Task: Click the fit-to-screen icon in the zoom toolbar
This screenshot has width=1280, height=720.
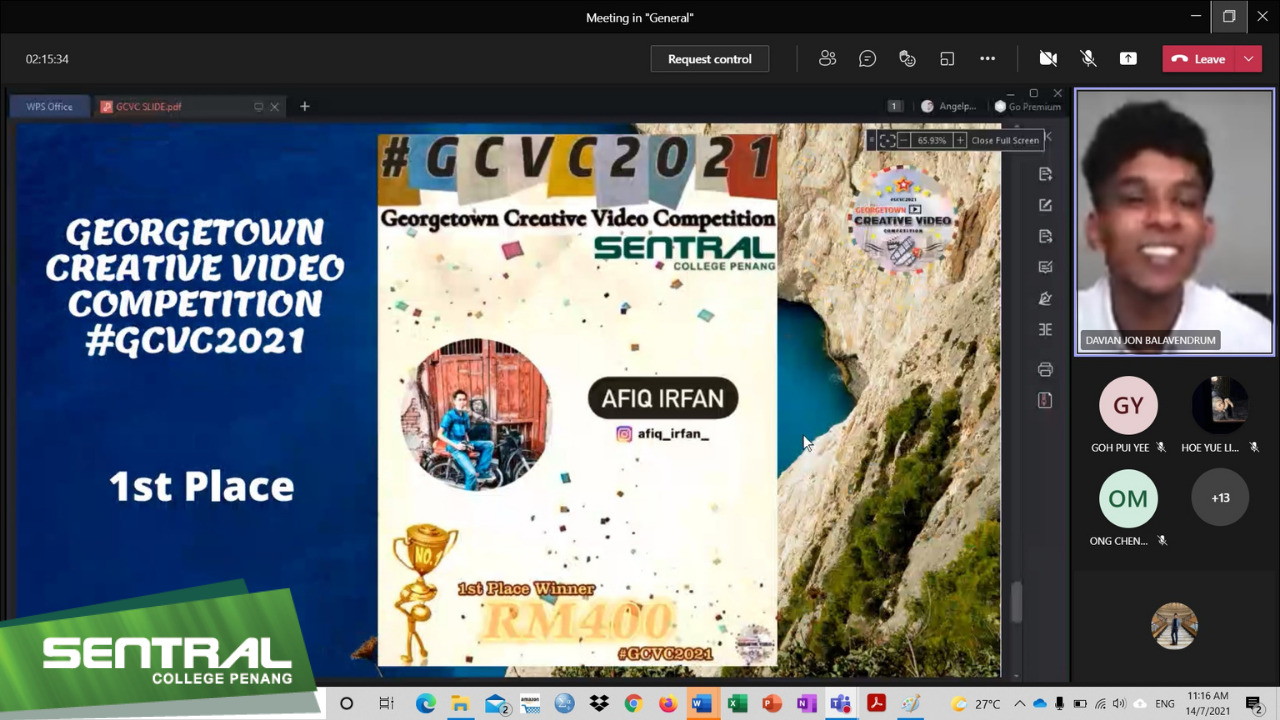Action: [887, 140]
